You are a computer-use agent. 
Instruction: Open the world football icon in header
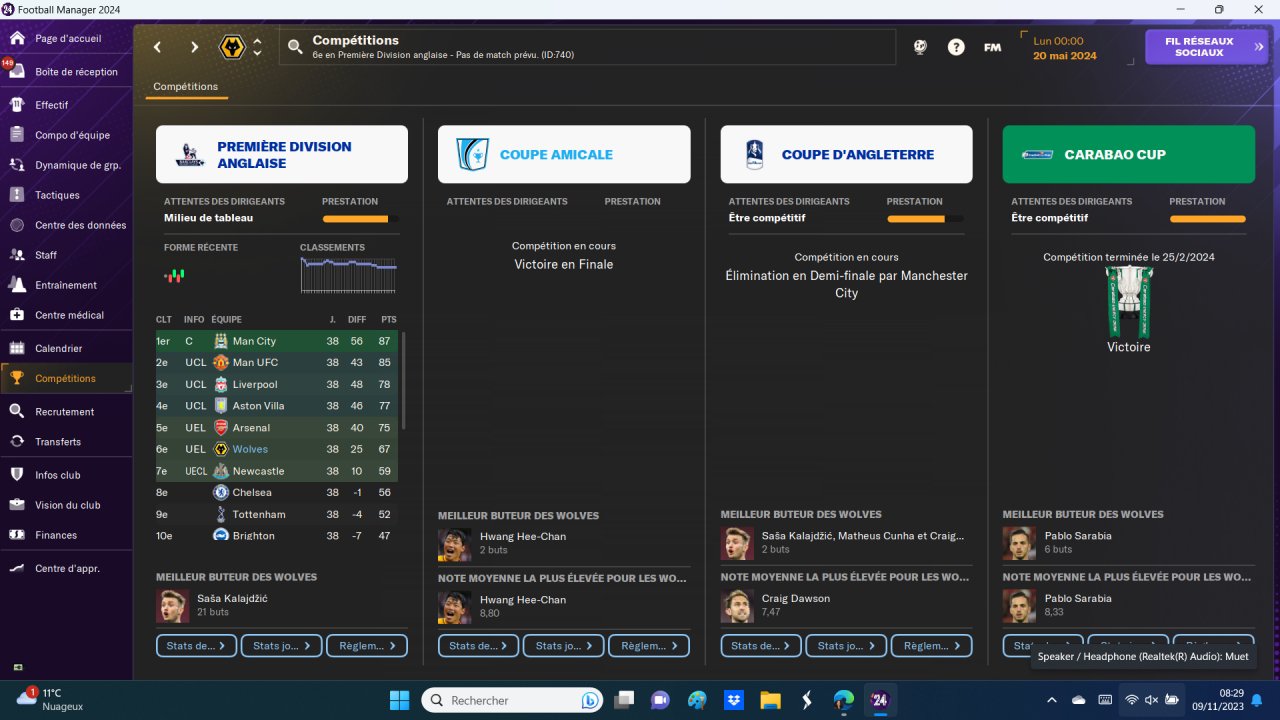pos(920,47)
